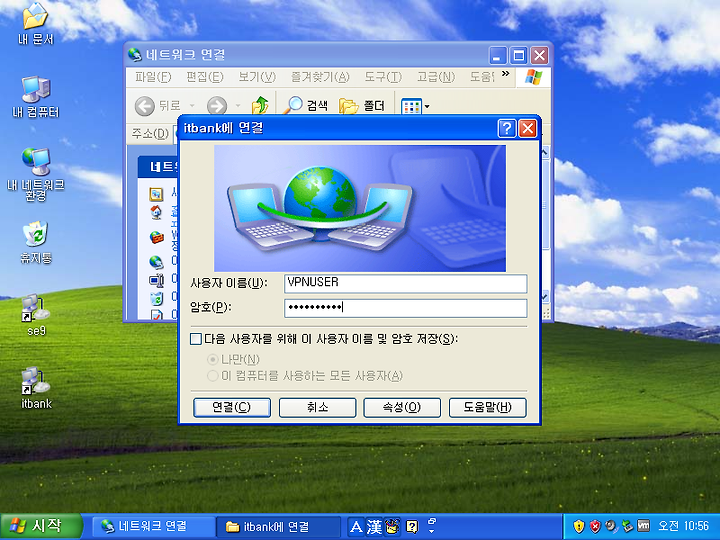The image size is (720, 540).
Task: Click the language bar A input mode icon
Action: (x=356, y=527)
